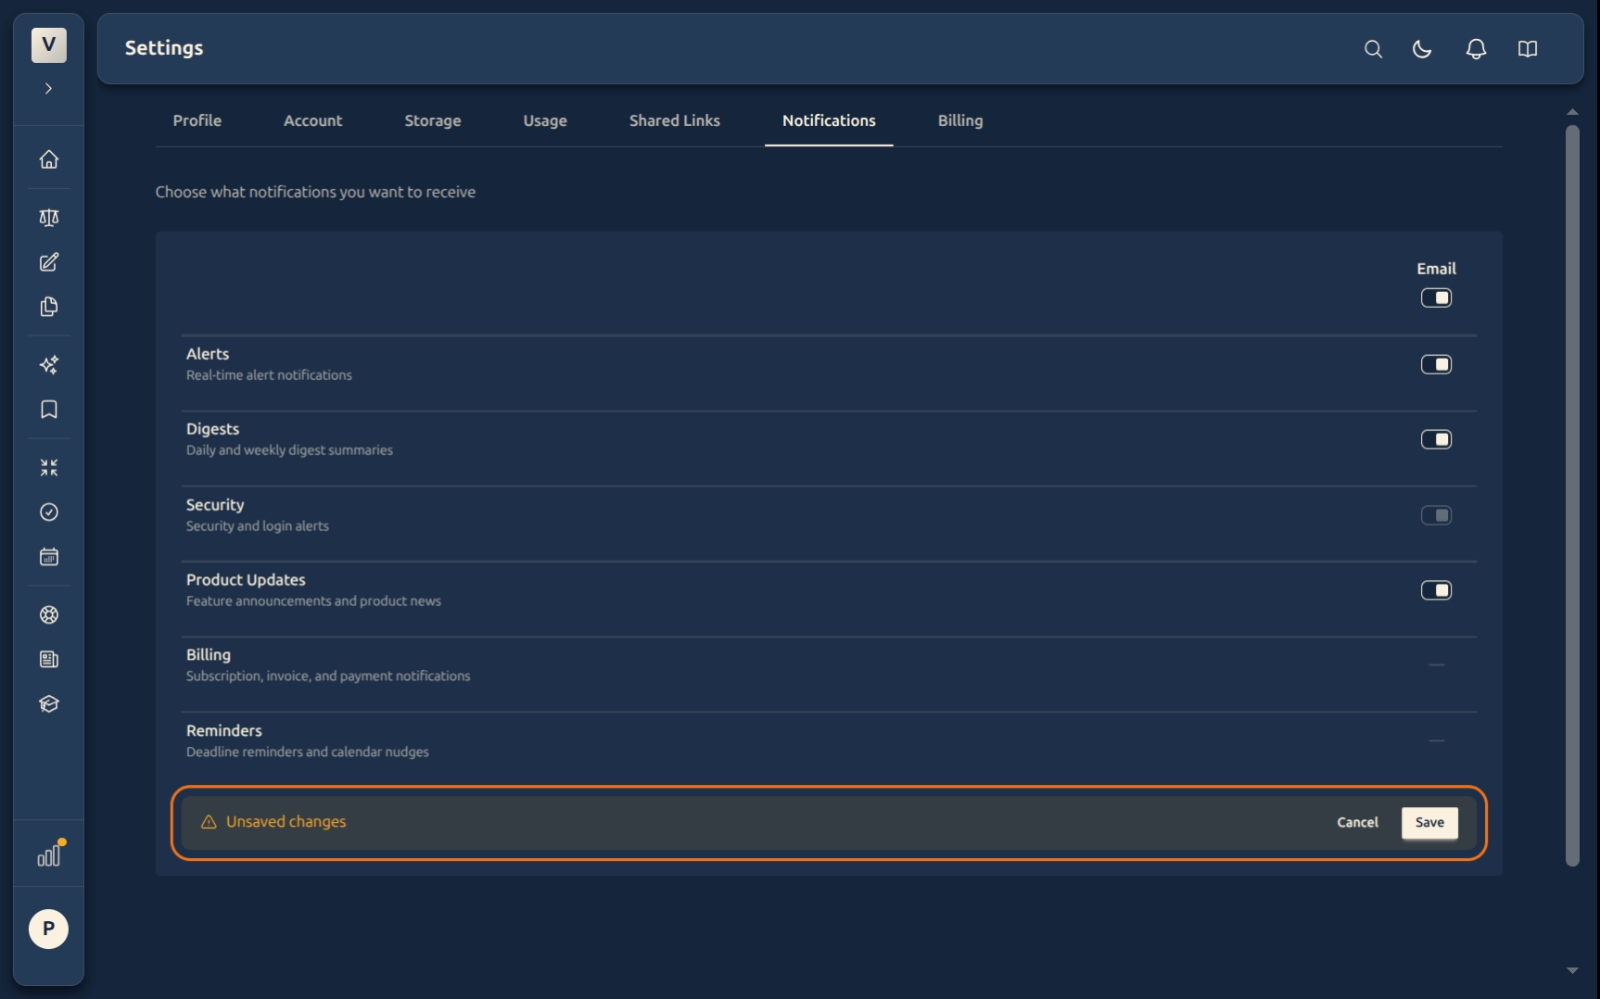Open the bookmark sidebar icon
The height and width of the screenshot is (999, 1600).
coord(49,409)
